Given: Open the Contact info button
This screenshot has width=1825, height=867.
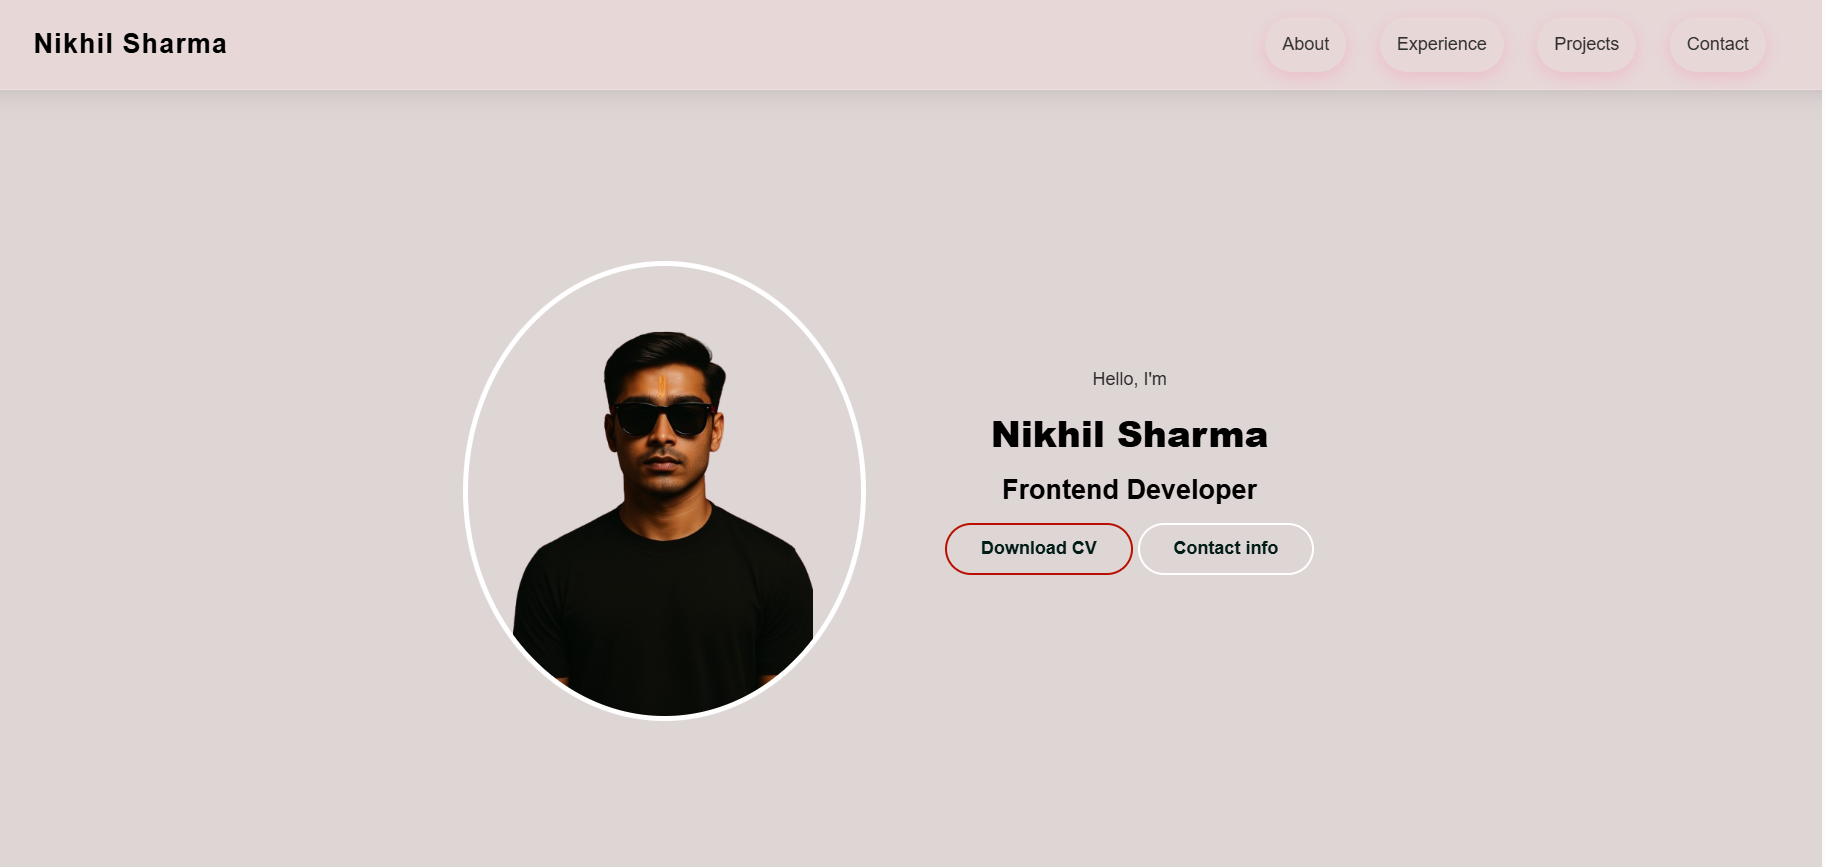Looking at the screenshot, I should (1225, 548).
